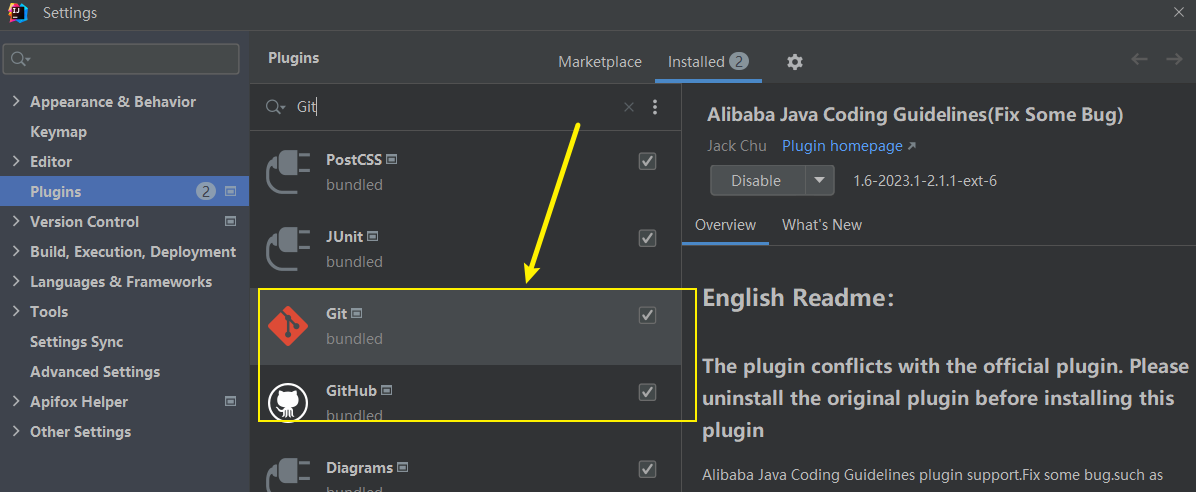Click the Diagrams plug icon
The width and height of the screenshot is (1196, 492).
pos(288,475)
